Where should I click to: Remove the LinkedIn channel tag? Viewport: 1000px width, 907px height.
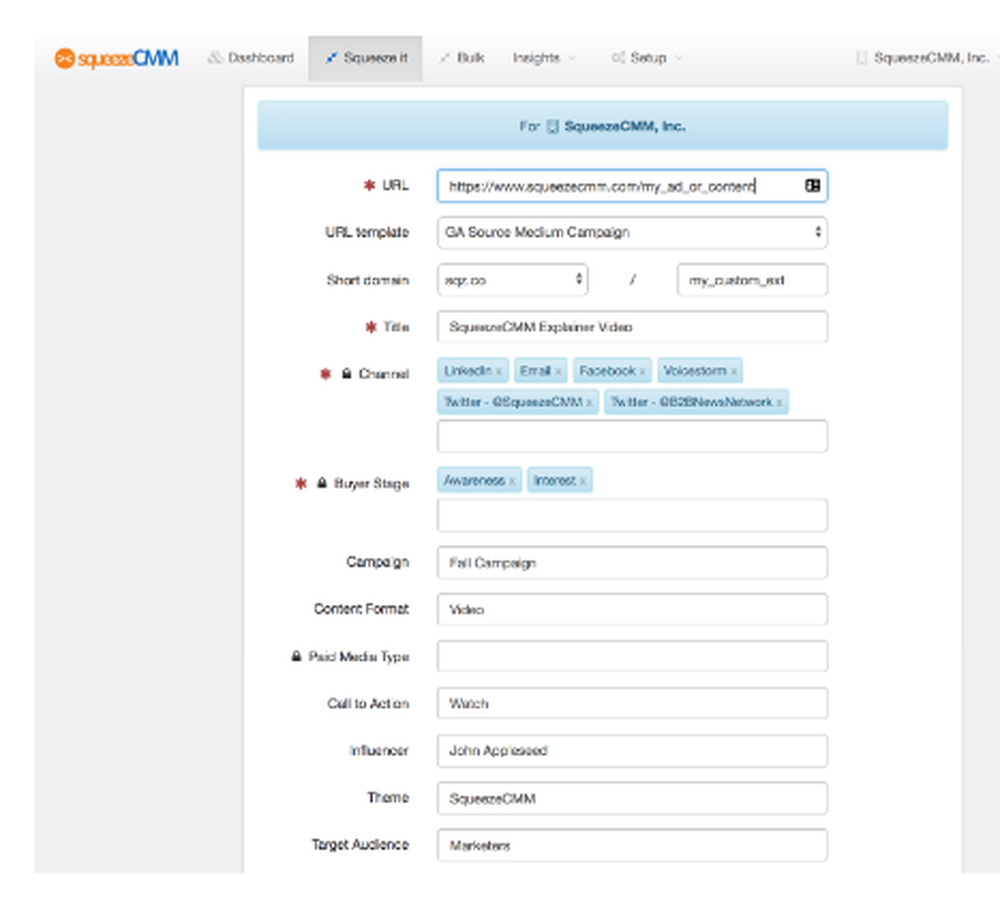point(499,371)
